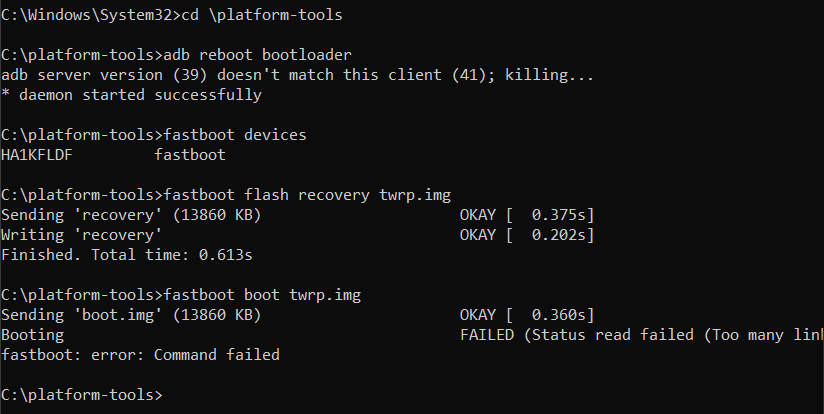
Task: Click the "Sending 'boot.img' (13860 KB)" text
Action: [131, 314]
